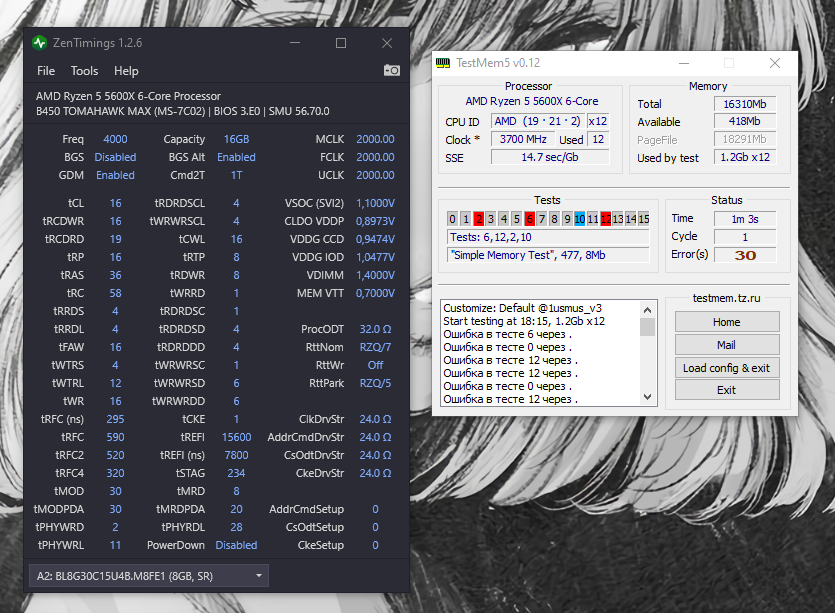Click the ZenTimings app logo icon
835x613 pixels.
click(x=39, y=43)
